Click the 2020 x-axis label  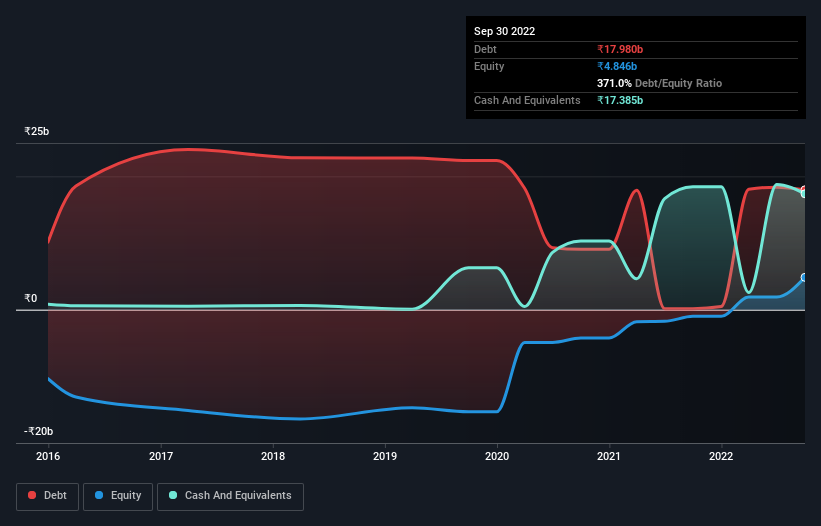coord(497,456)
